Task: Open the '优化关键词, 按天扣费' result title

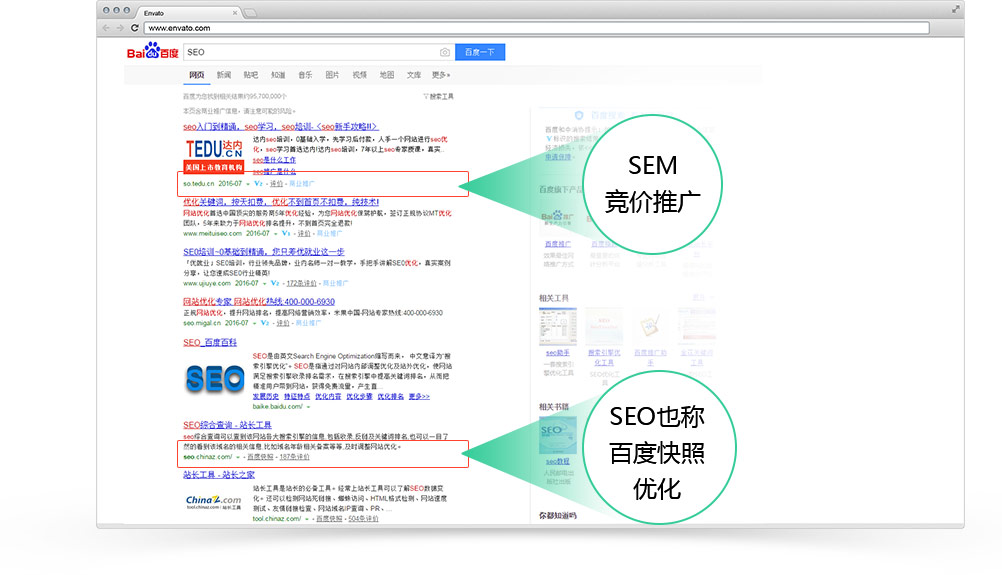Action: (281, 202)
